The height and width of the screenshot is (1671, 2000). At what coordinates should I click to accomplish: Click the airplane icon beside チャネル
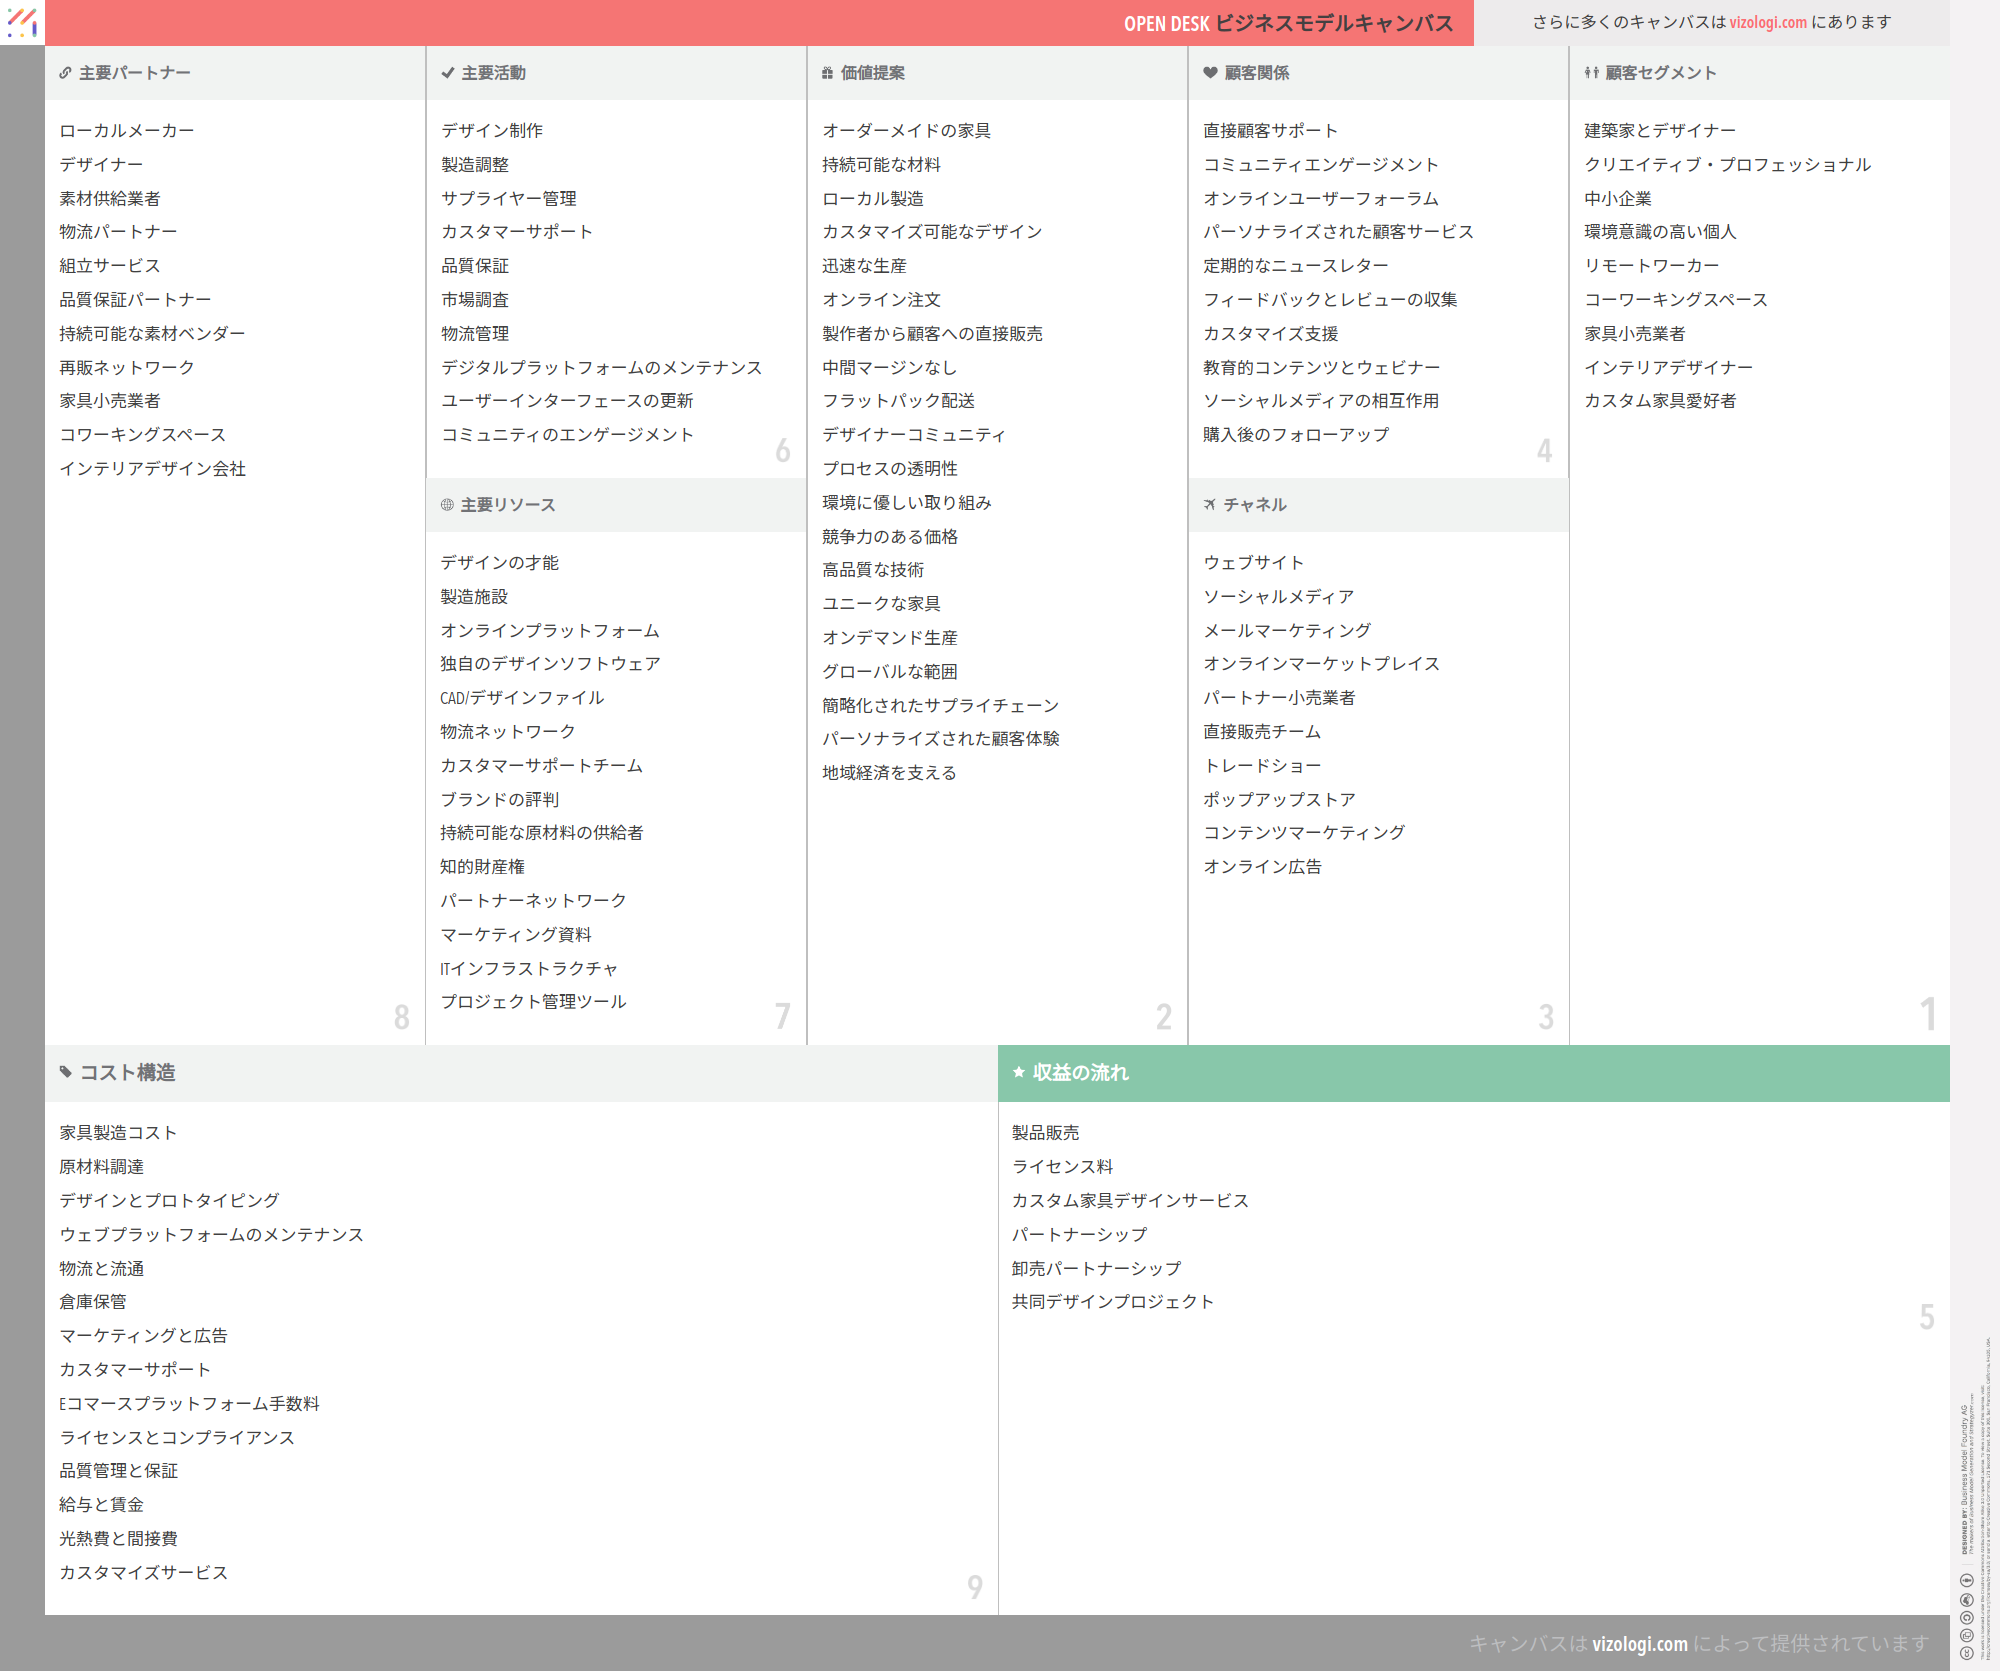[x=1210, y=505]
